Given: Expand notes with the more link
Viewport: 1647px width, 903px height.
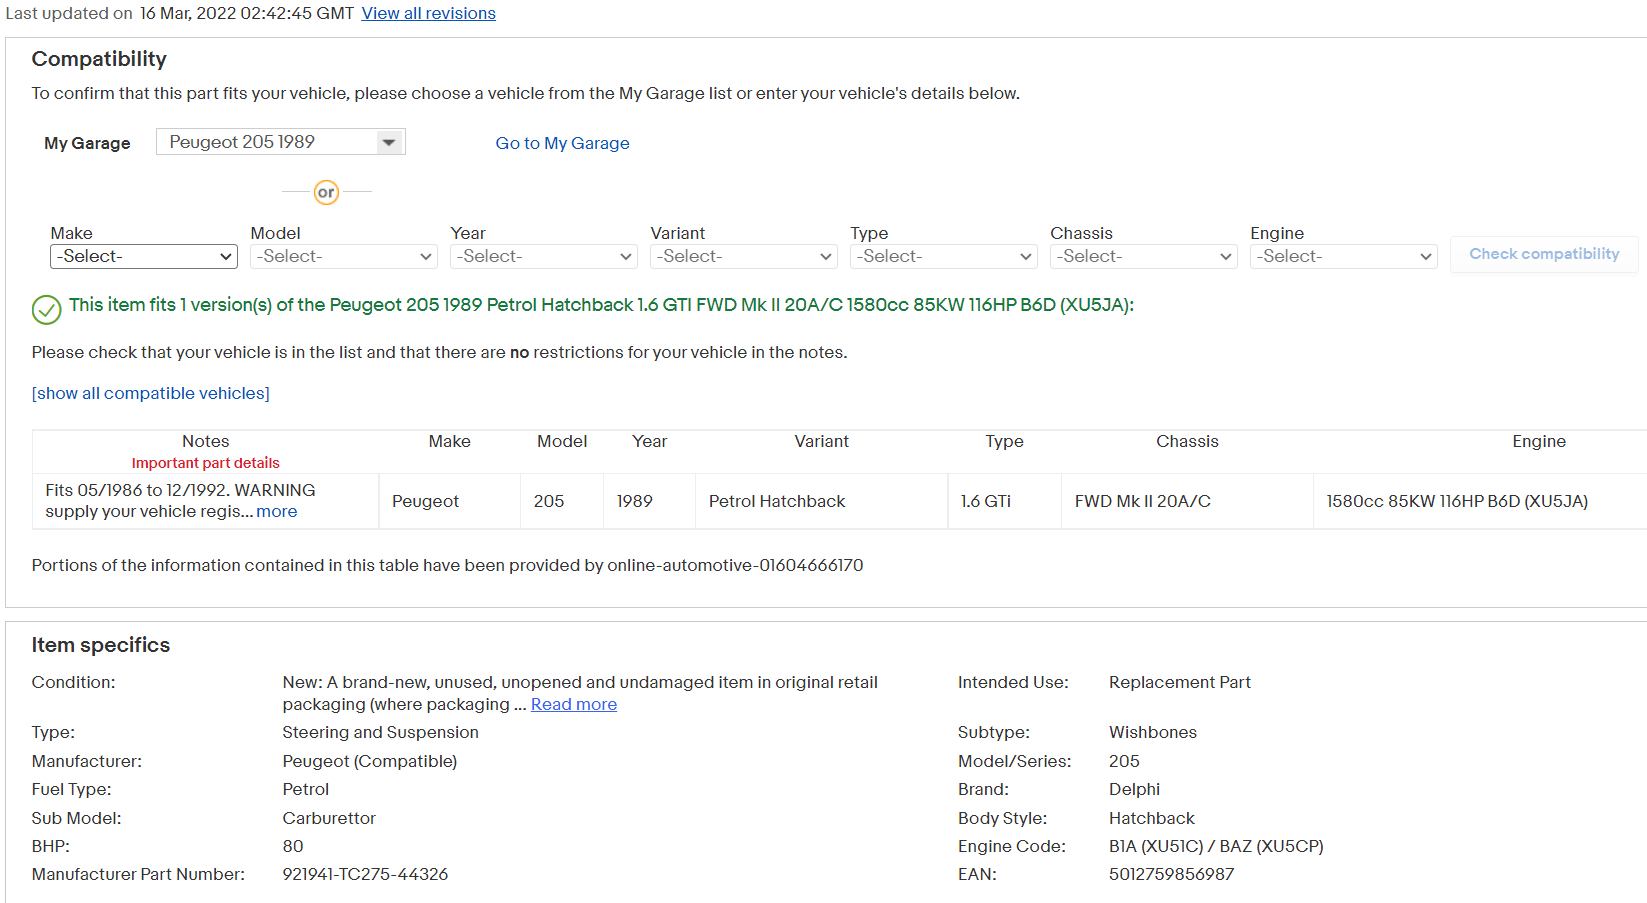Looking at the screenshot, I should click(x=277, y=511).
